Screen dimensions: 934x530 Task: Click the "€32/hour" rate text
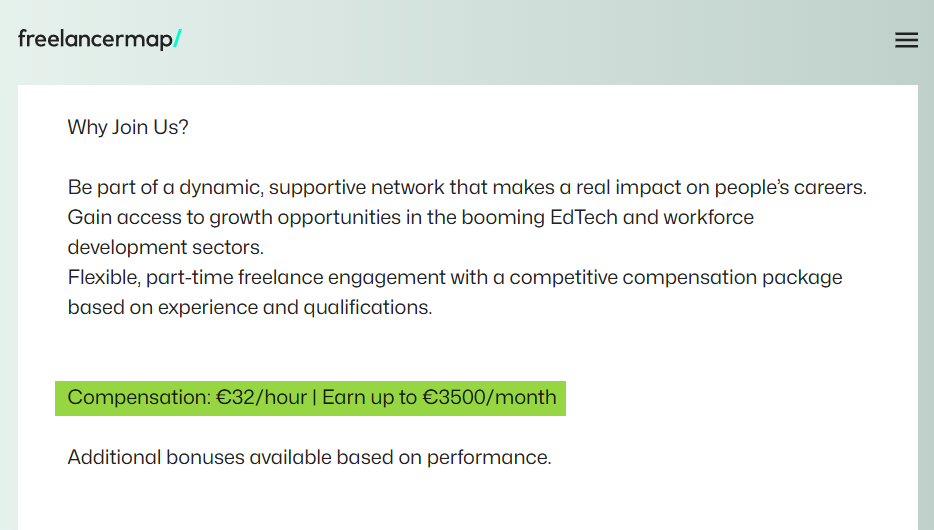coord(261,397)
